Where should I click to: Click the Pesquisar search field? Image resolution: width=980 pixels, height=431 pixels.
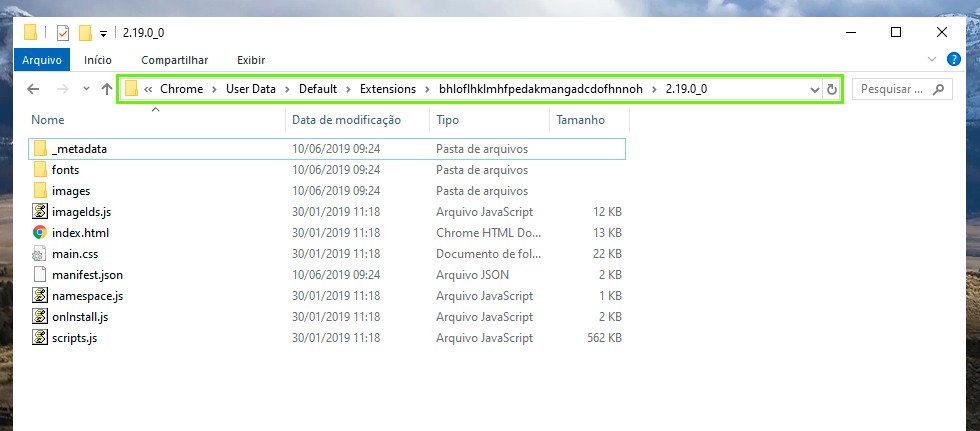[x=892, y=90]
